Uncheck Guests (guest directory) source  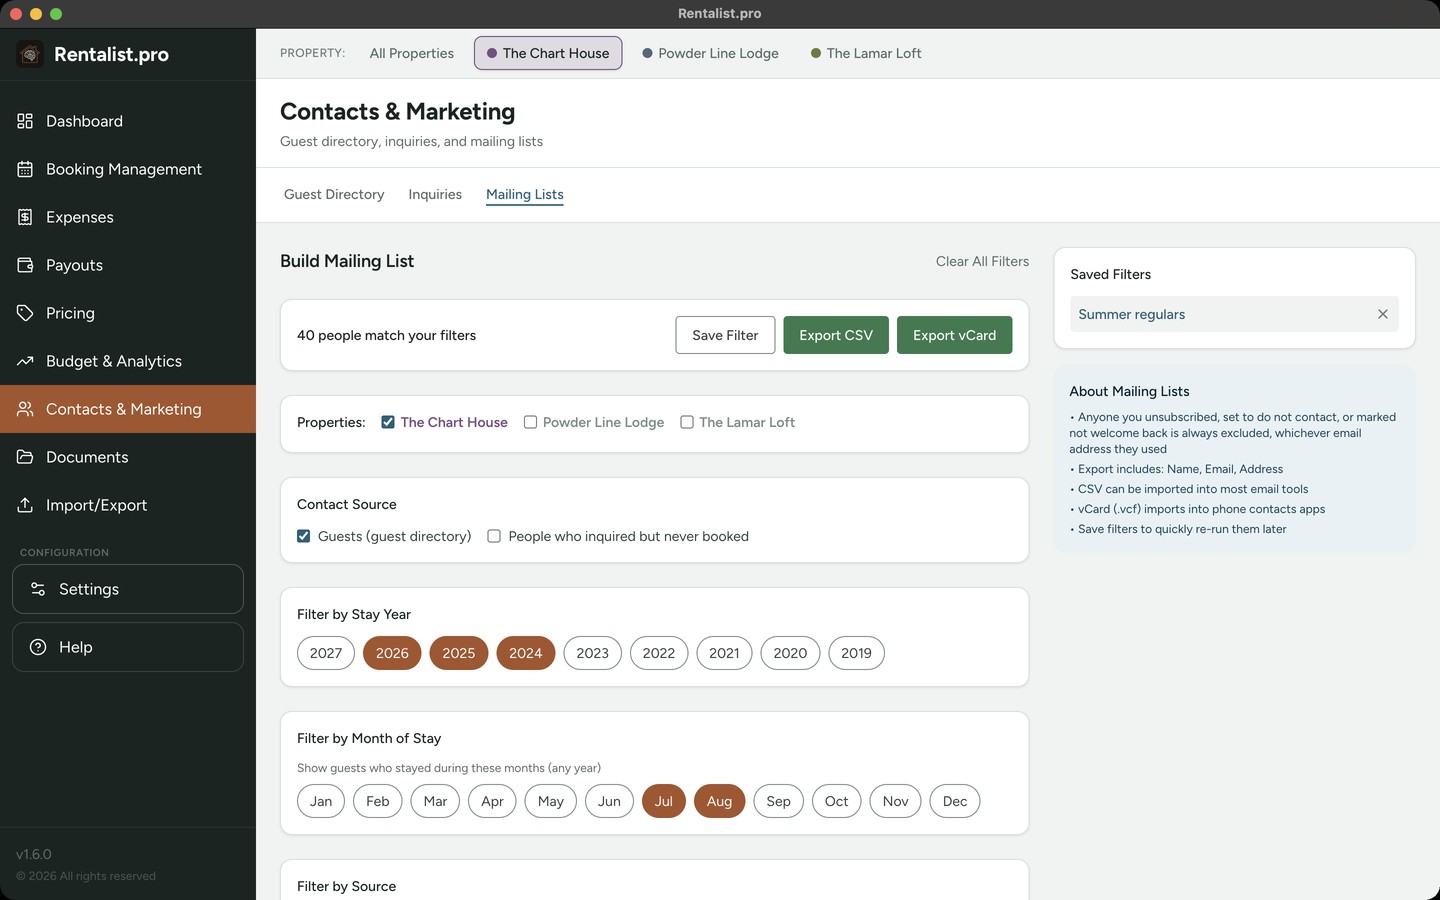coord(304,536)
